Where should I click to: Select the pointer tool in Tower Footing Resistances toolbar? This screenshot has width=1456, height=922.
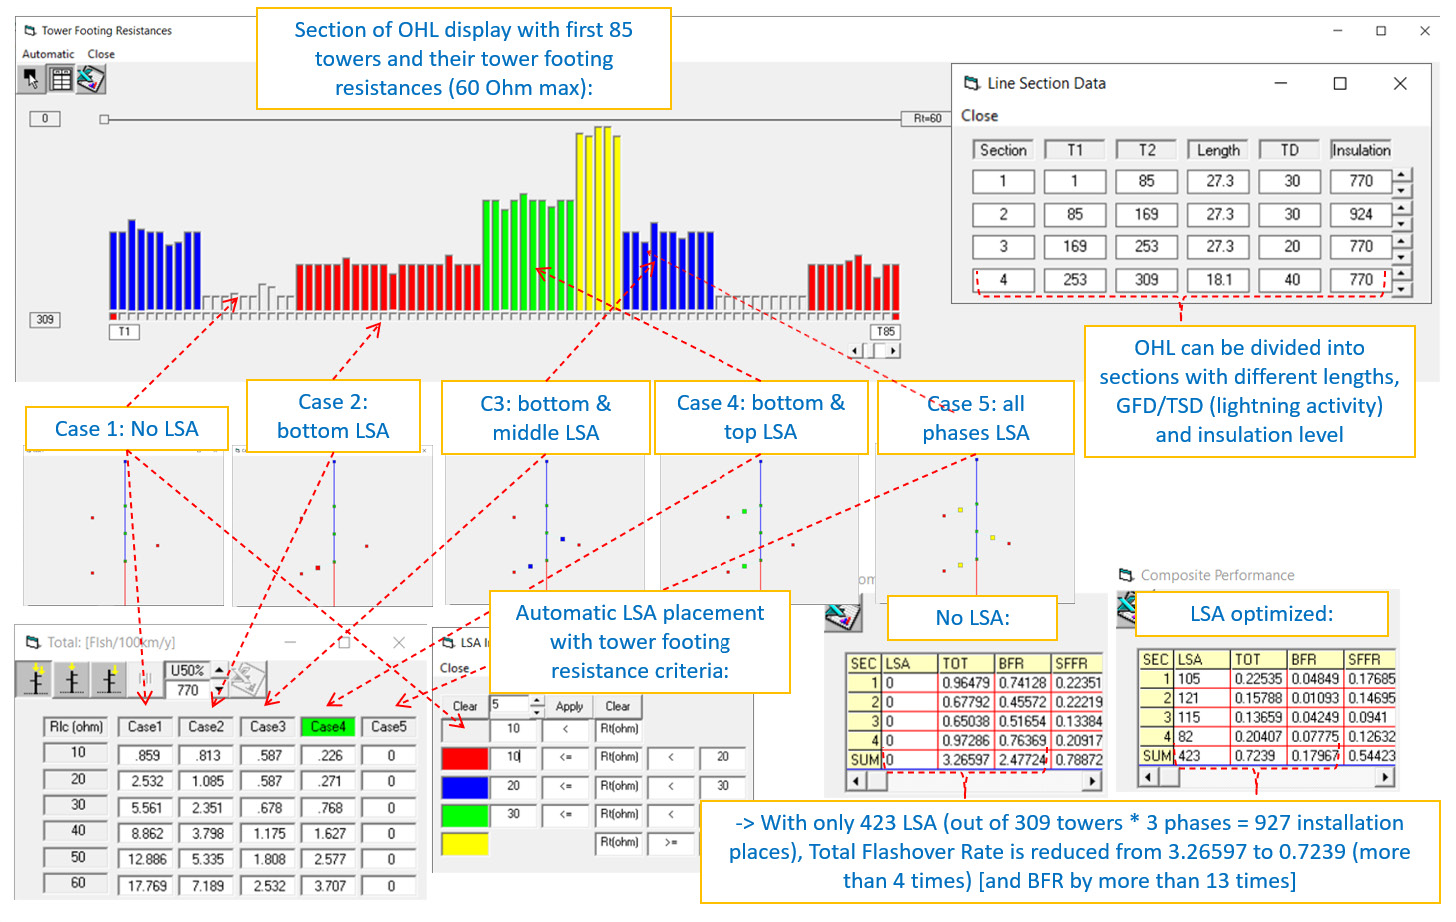tap(30, 79)
